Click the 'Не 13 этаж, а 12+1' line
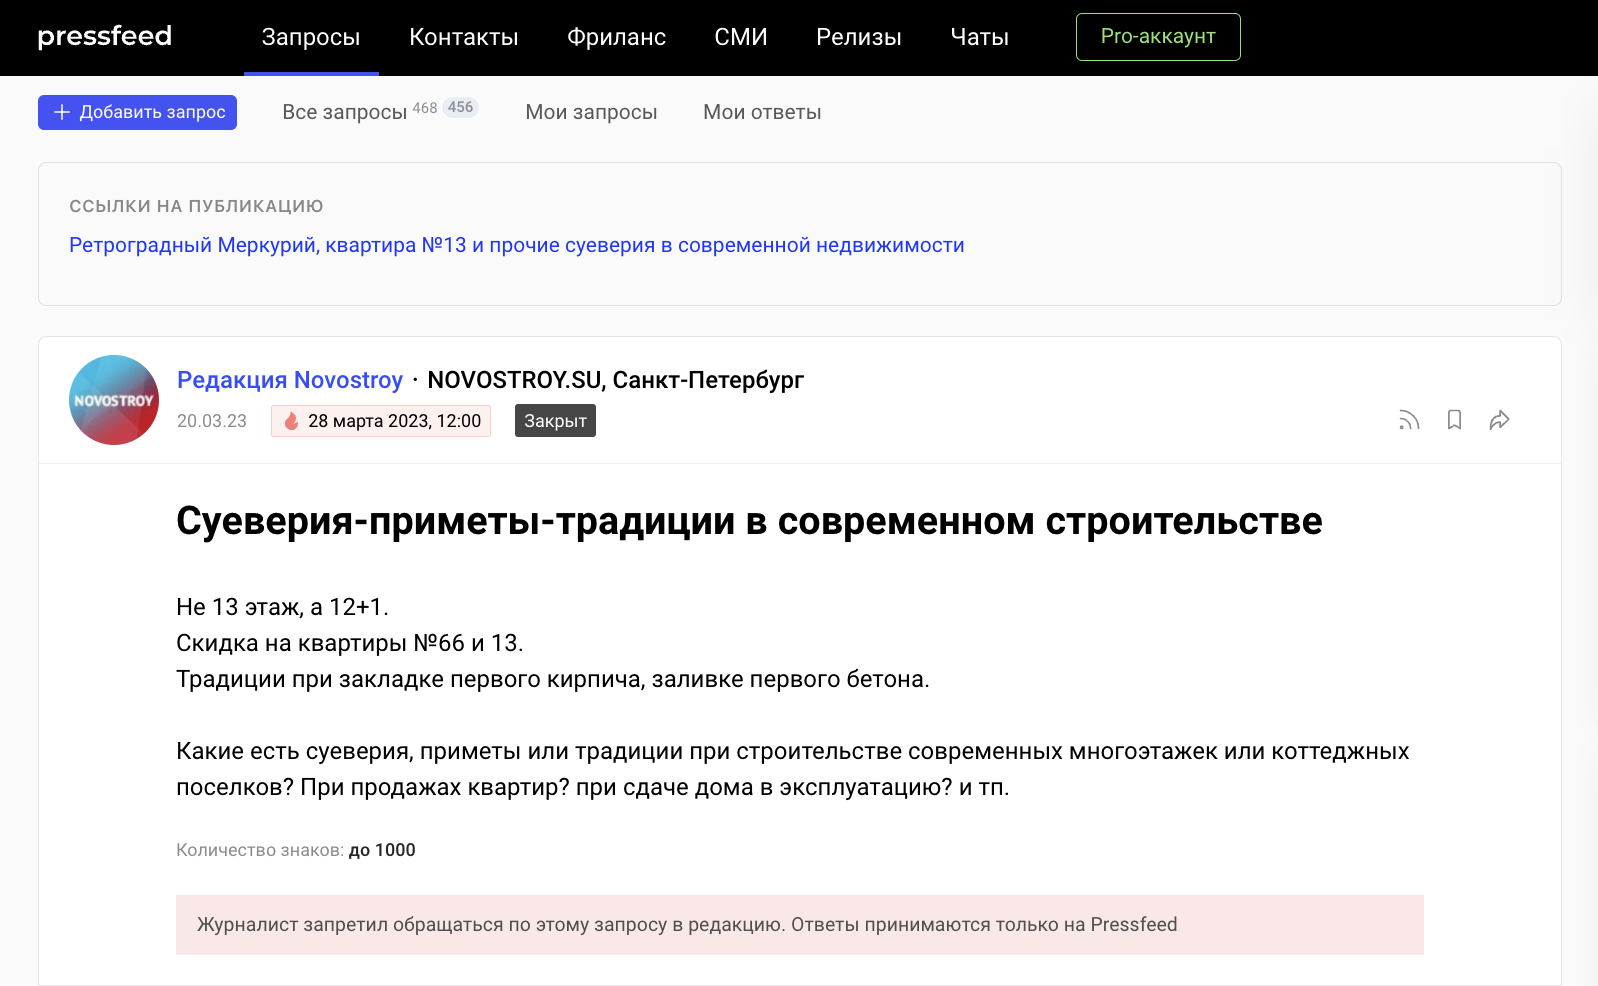 (282, 607)
